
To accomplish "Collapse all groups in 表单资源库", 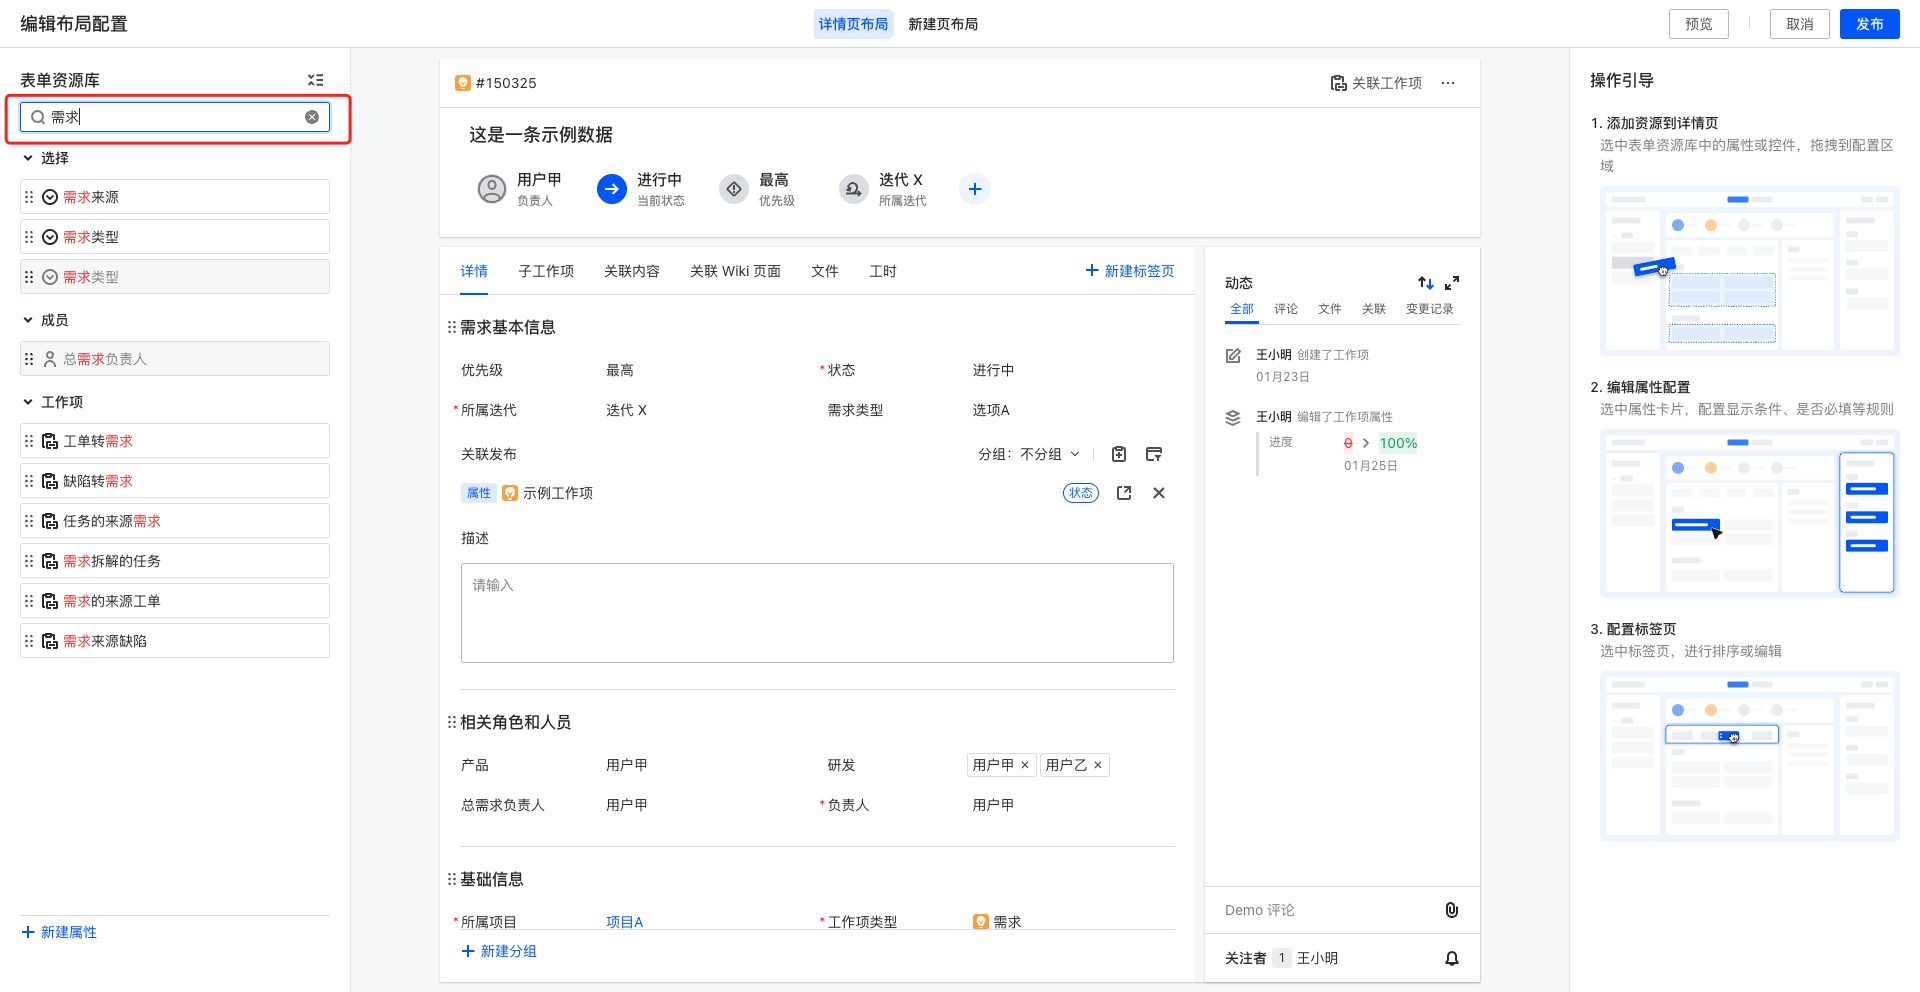I will click(x=315, y=80).
